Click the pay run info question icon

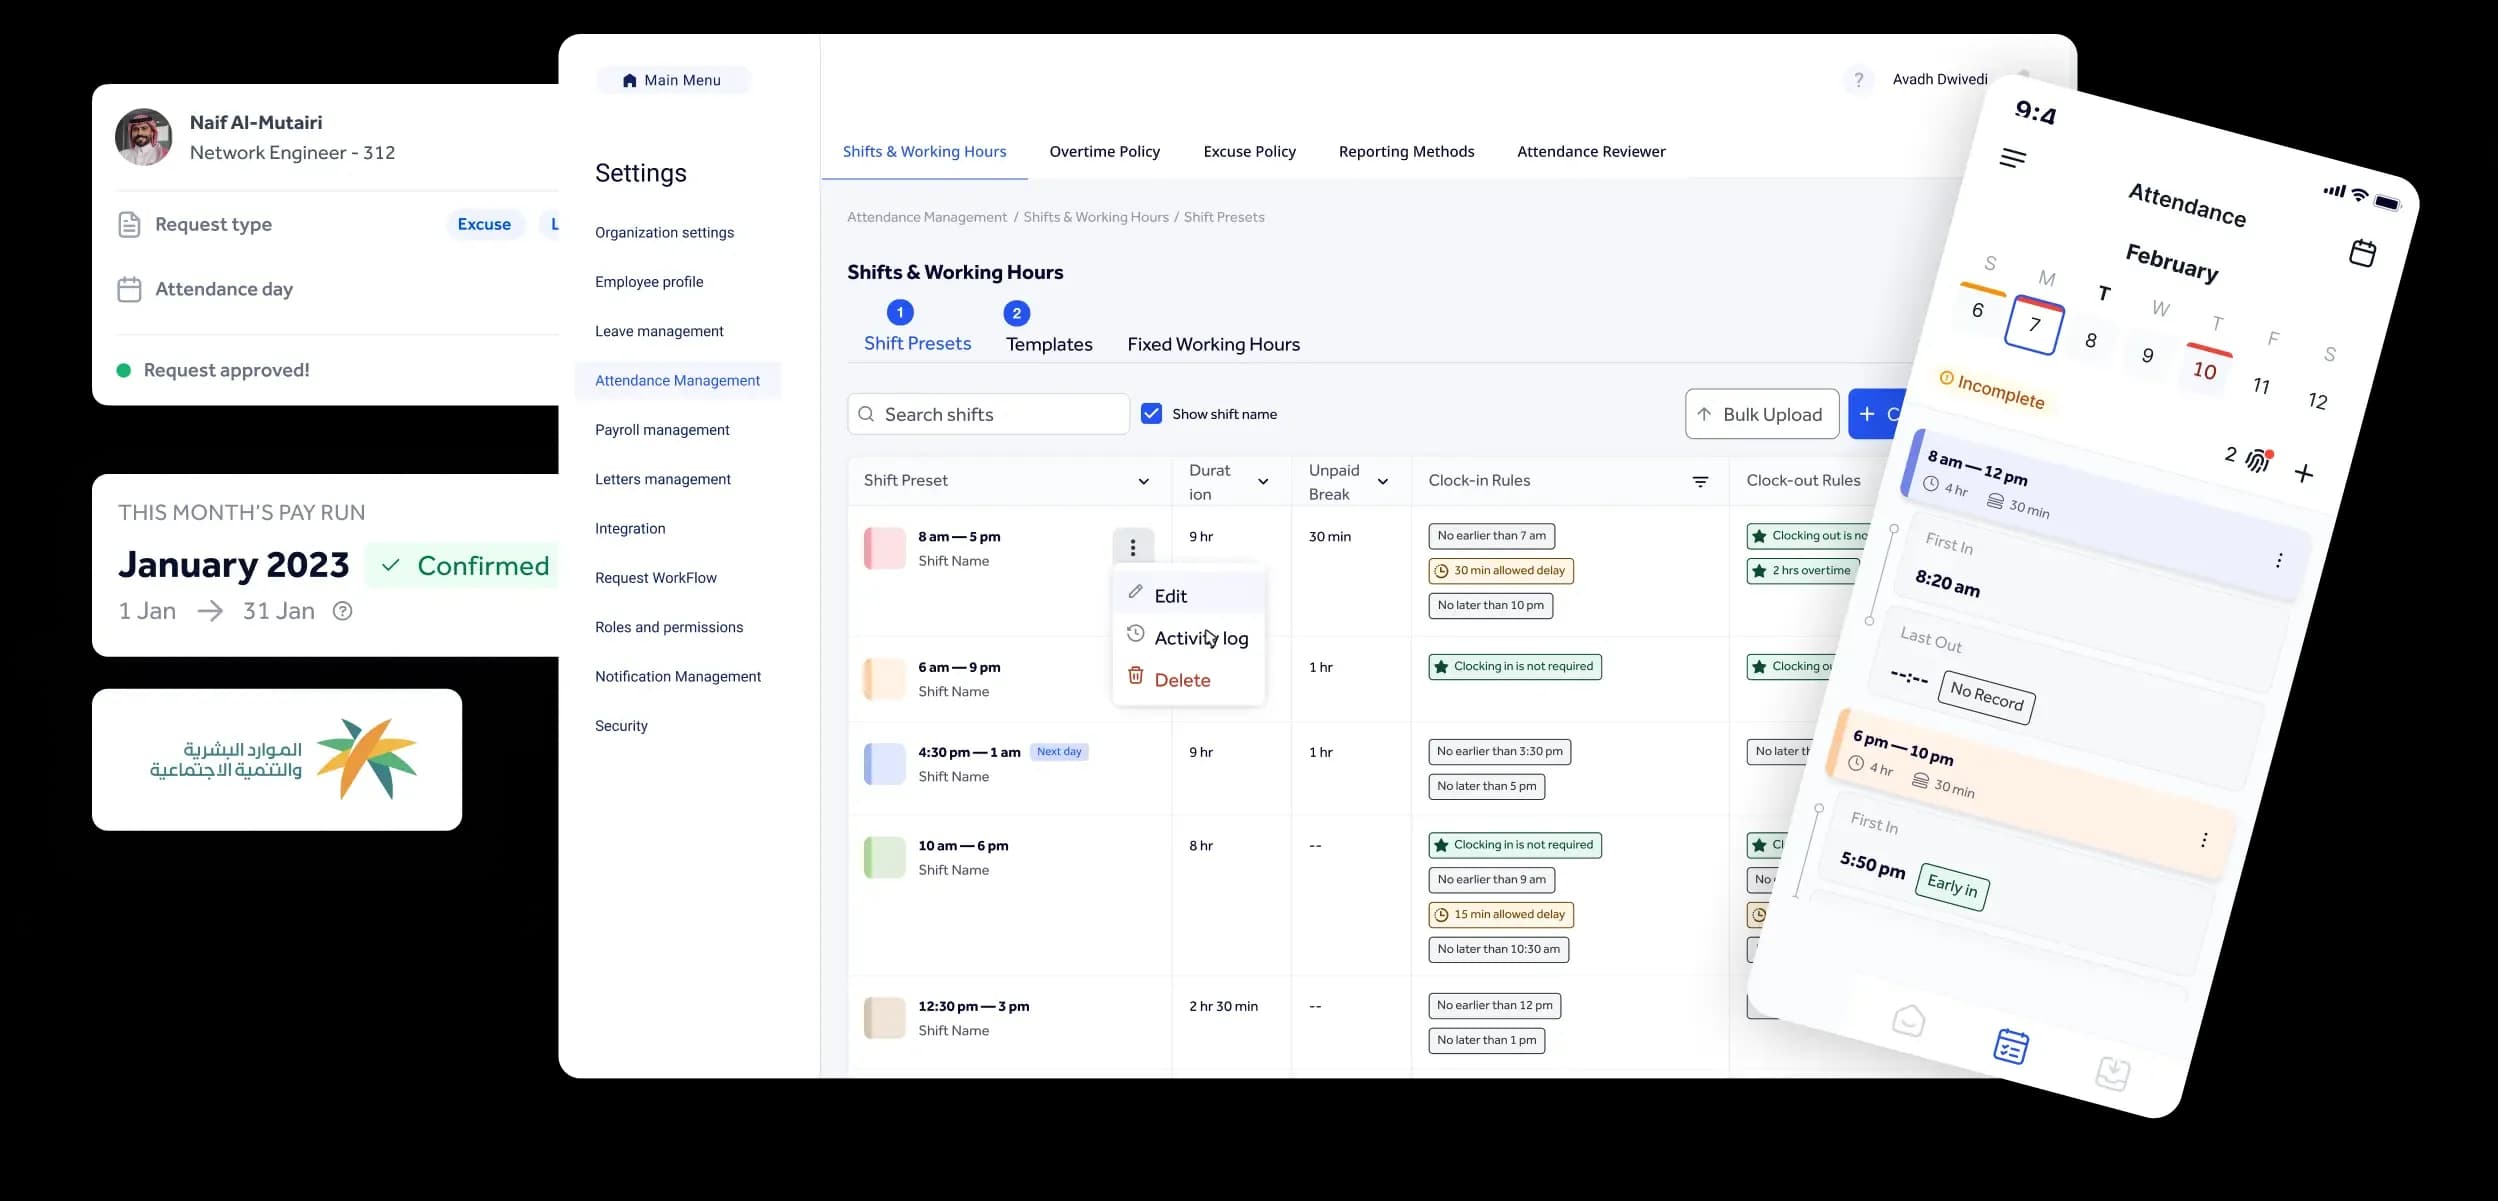[342, 611]
